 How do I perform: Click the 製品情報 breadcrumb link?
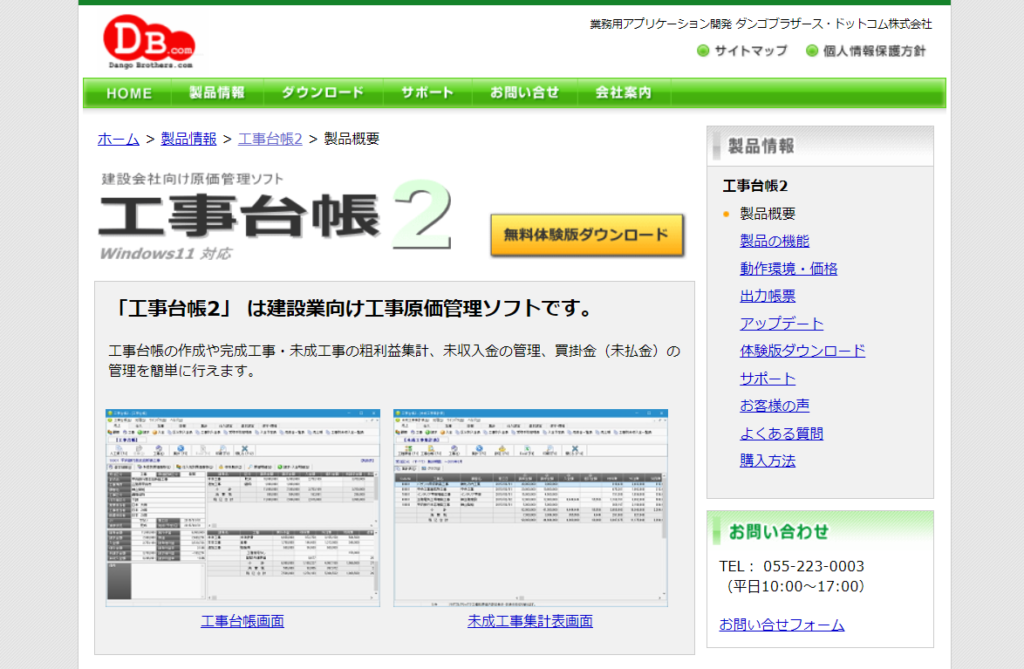tap(188, 139)
